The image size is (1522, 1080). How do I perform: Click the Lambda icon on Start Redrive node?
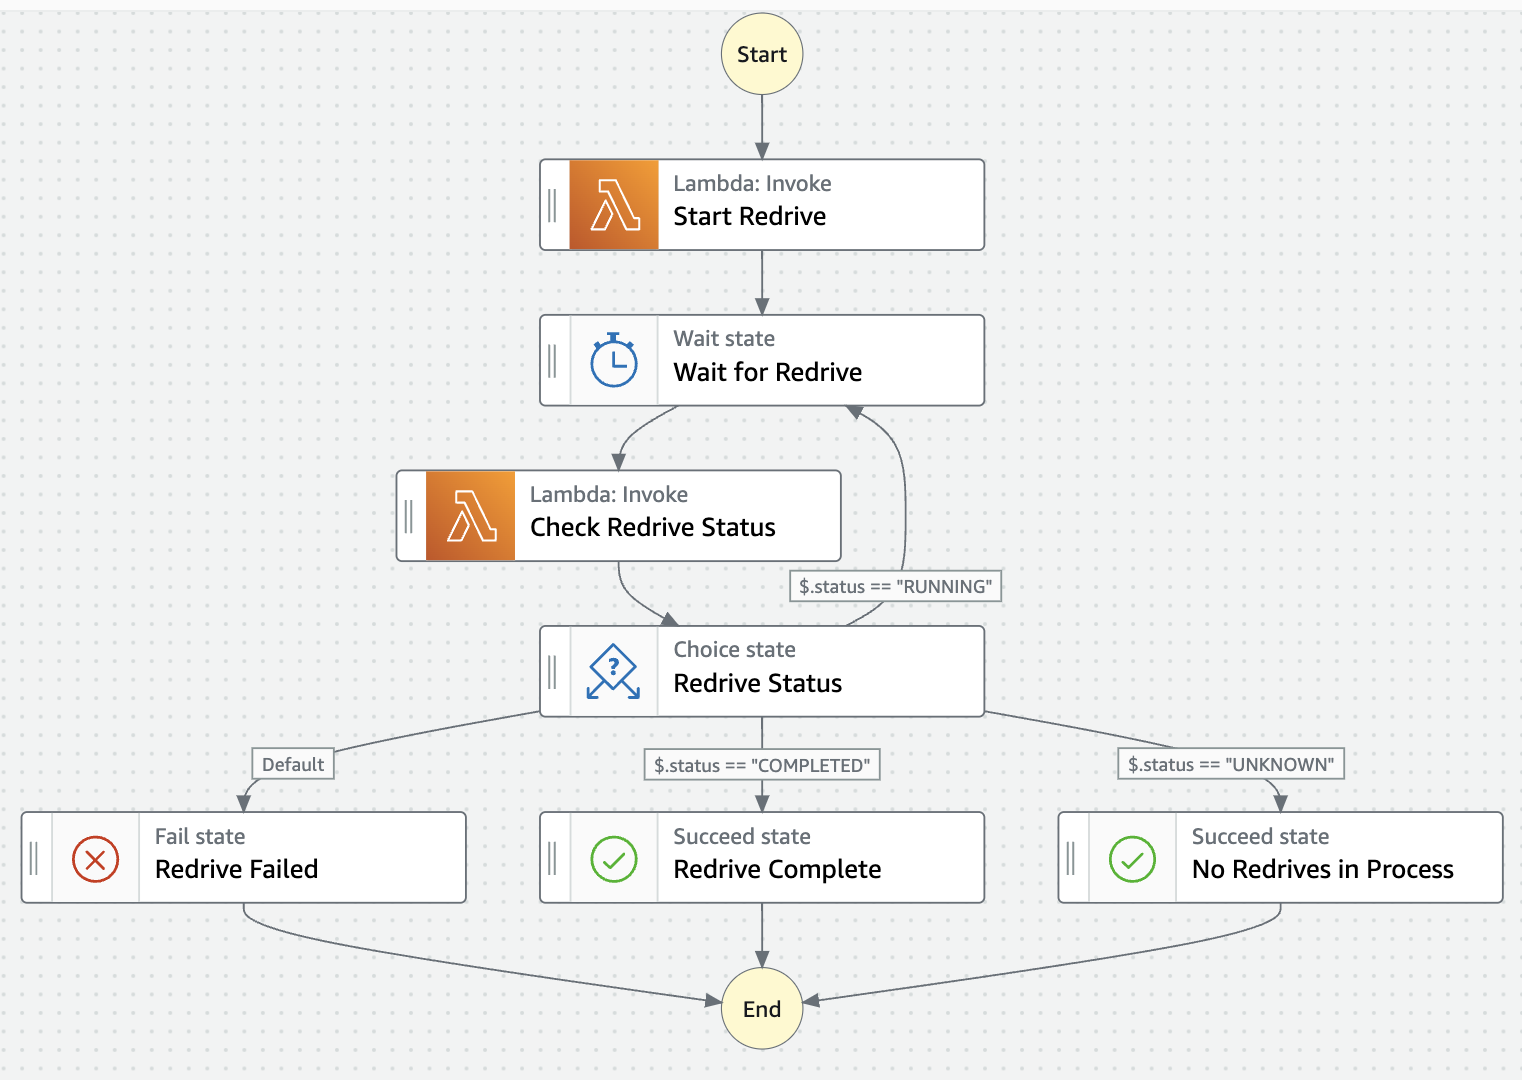[x=612, y=204]
